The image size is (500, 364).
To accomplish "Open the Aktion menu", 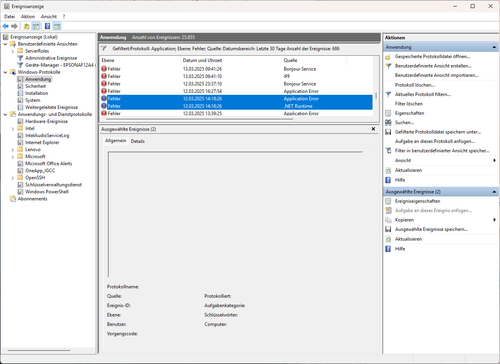I will [x=28, y=16].
